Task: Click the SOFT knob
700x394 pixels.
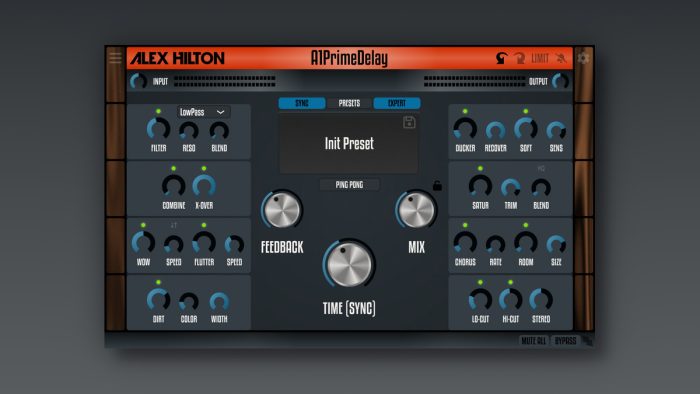Action: point(526,129)
